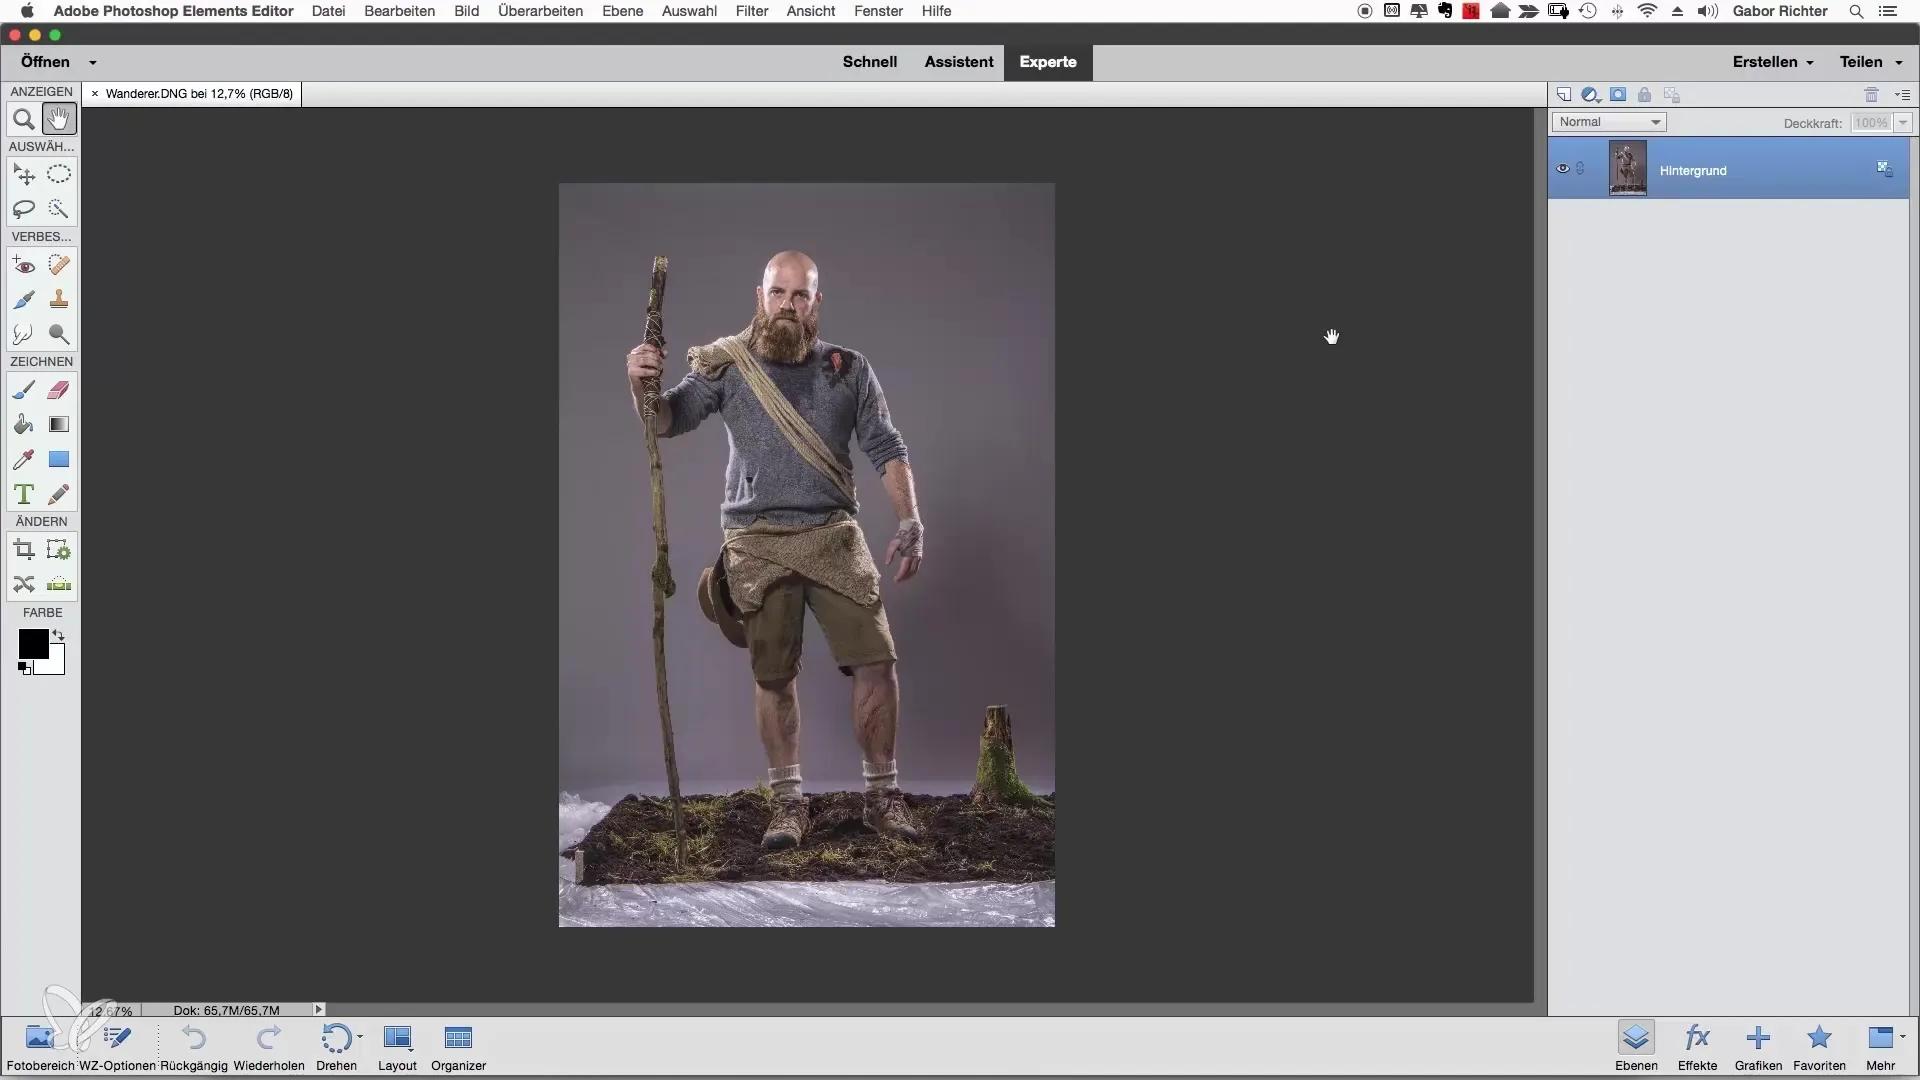Open the Layers panel flyout menu

pos(1902,95)
